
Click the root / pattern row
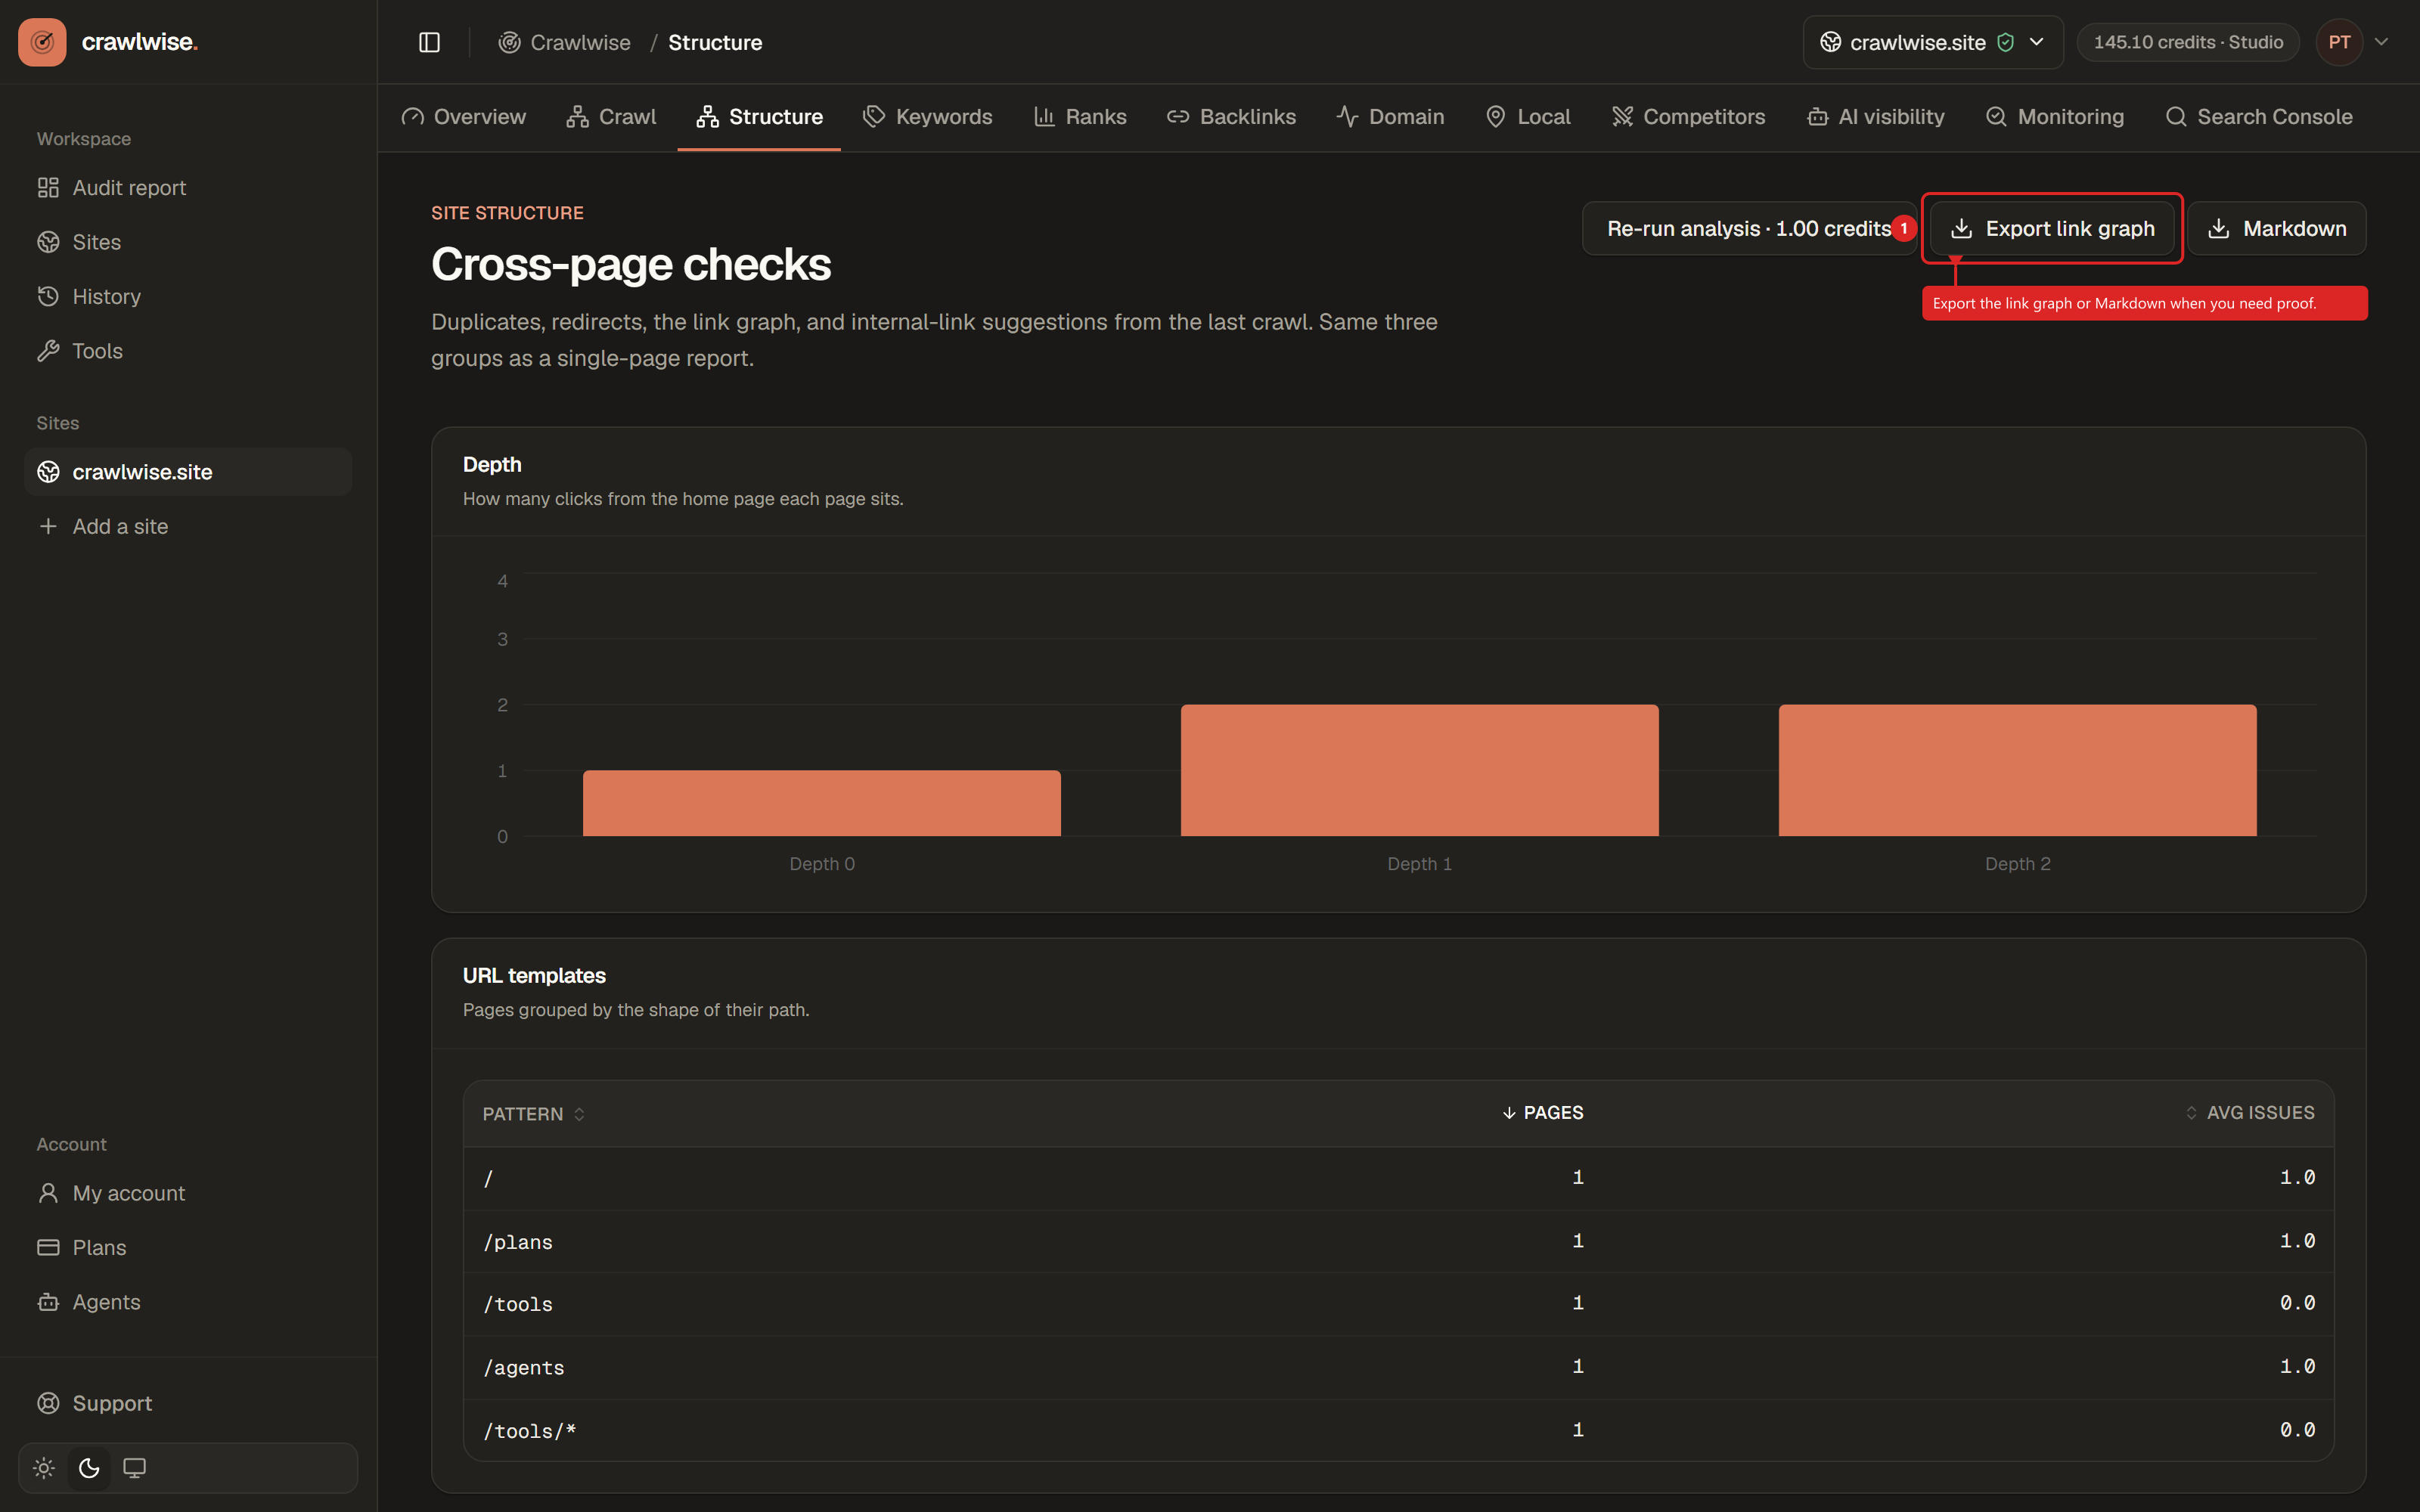tap(1399, 1178)
